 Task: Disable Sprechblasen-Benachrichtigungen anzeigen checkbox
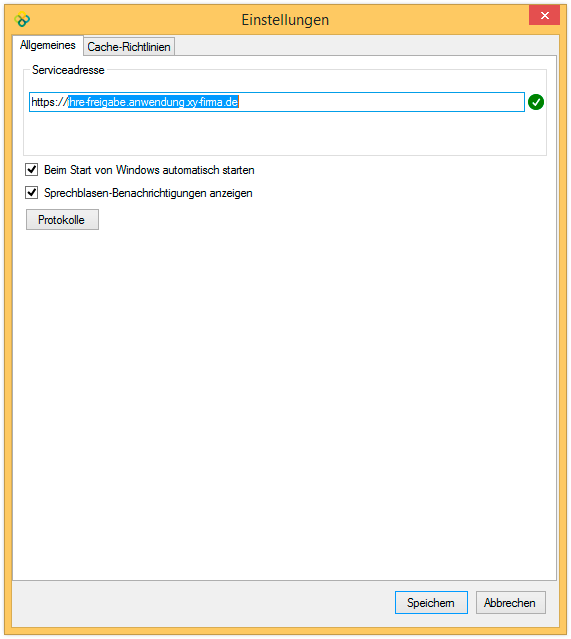click(32, 192)
